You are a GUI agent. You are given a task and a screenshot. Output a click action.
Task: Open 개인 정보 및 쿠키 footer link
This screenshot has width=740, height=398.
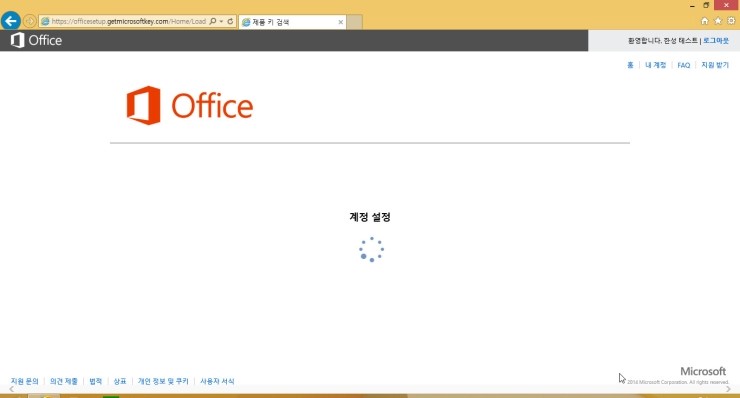tap(163, 381)
